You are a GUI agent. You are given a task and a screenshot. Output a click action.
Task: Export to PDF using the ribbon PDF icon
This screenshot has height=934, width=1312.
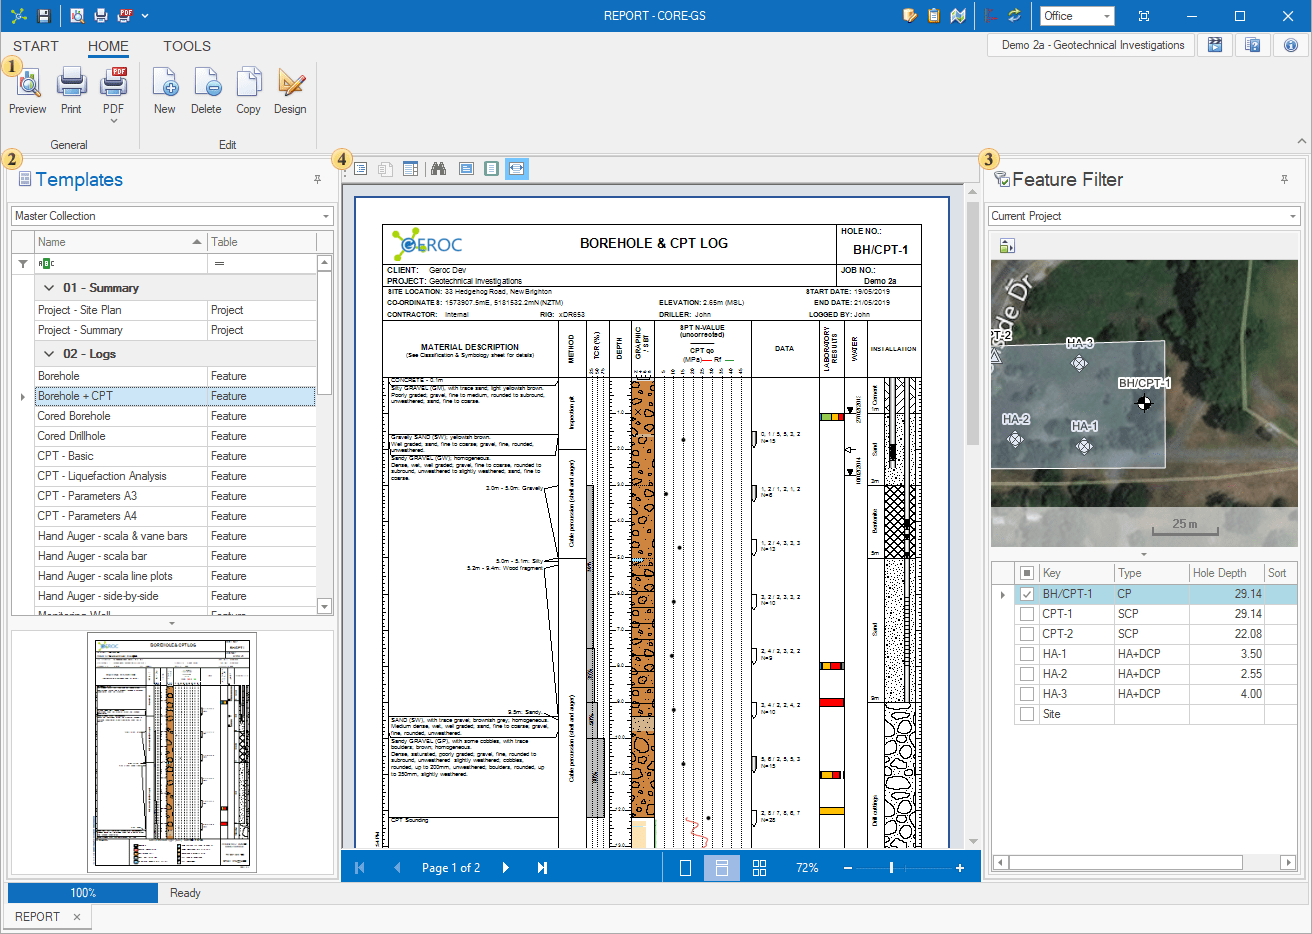[x=114, y=83]
